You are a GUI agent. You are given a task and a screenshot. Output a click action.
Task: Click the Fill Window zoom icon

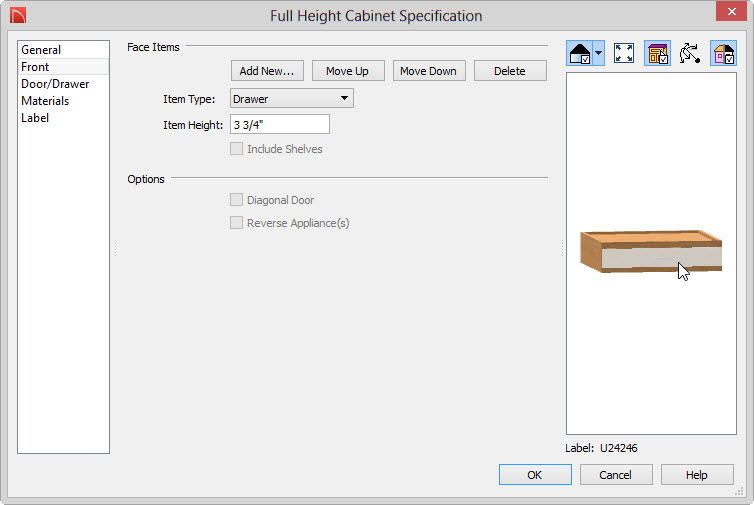coord(624,53)
